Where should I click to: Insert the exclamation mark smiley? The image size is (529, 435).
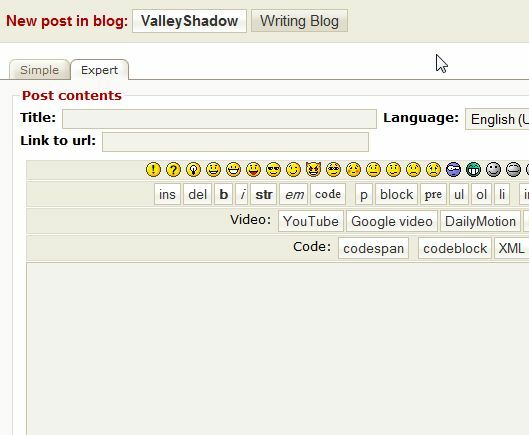click(x=153, y=169)
